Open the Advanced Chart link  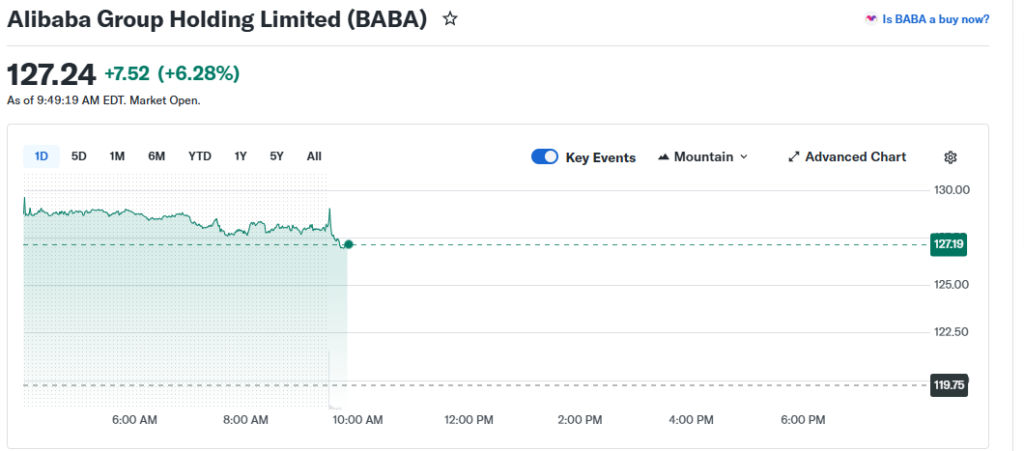coord(855,157)
